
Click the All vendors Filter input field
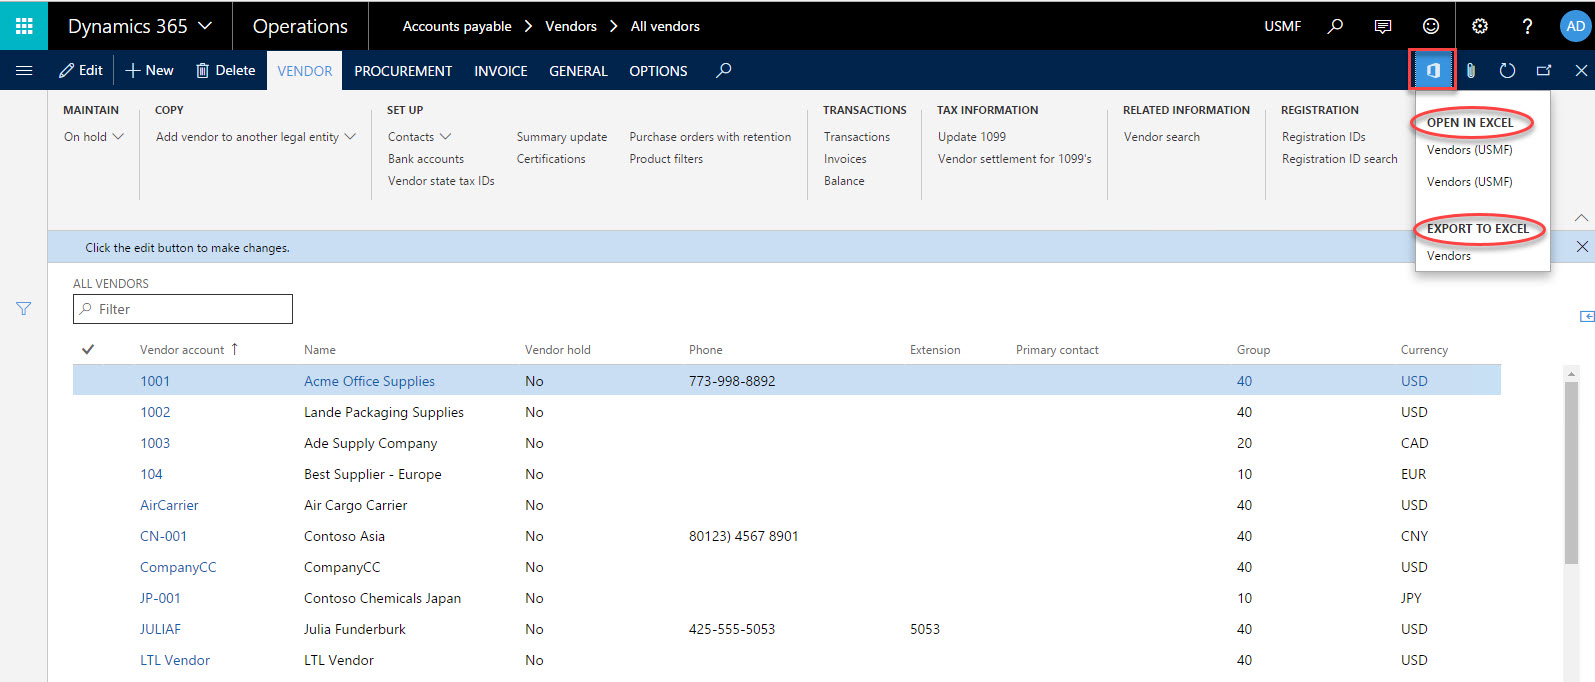click(x=190, y=309)
